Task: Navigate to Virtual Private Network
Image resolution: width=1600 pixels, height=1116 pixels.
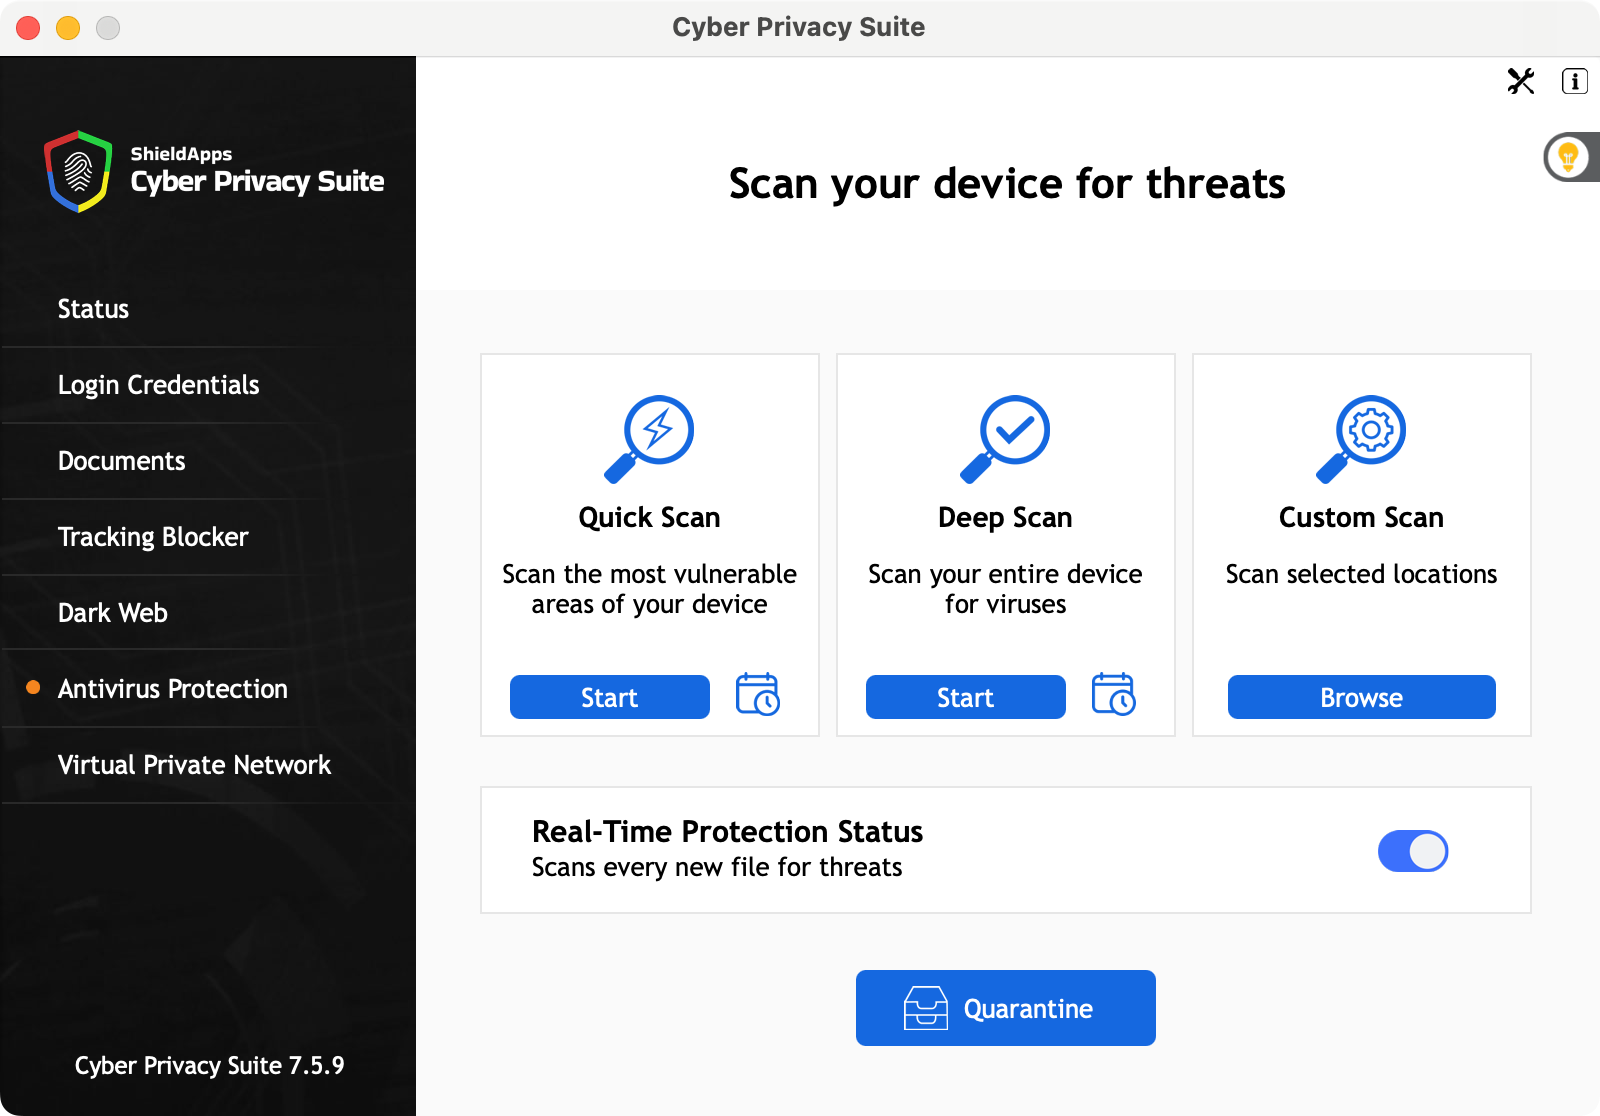Action: click(194, 765)
